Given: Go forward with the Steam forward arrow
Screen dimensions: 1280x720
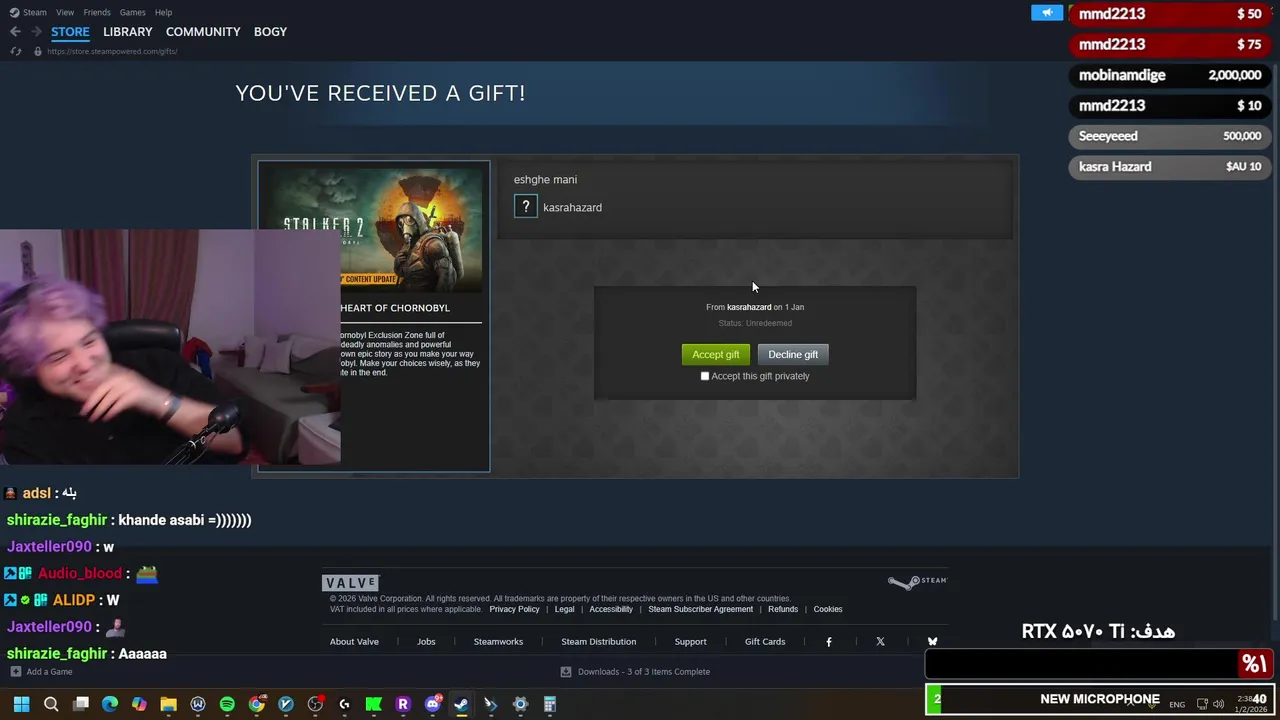Looking at the screenshot, I should click(x=36, y=32).
